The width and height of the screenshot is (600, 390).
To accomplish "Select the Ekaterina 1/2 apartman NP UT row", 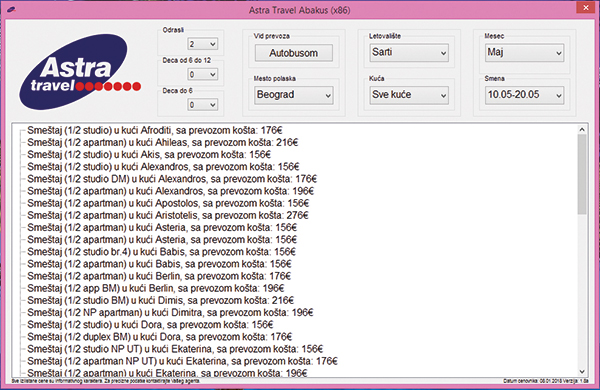I will (183, 361).
